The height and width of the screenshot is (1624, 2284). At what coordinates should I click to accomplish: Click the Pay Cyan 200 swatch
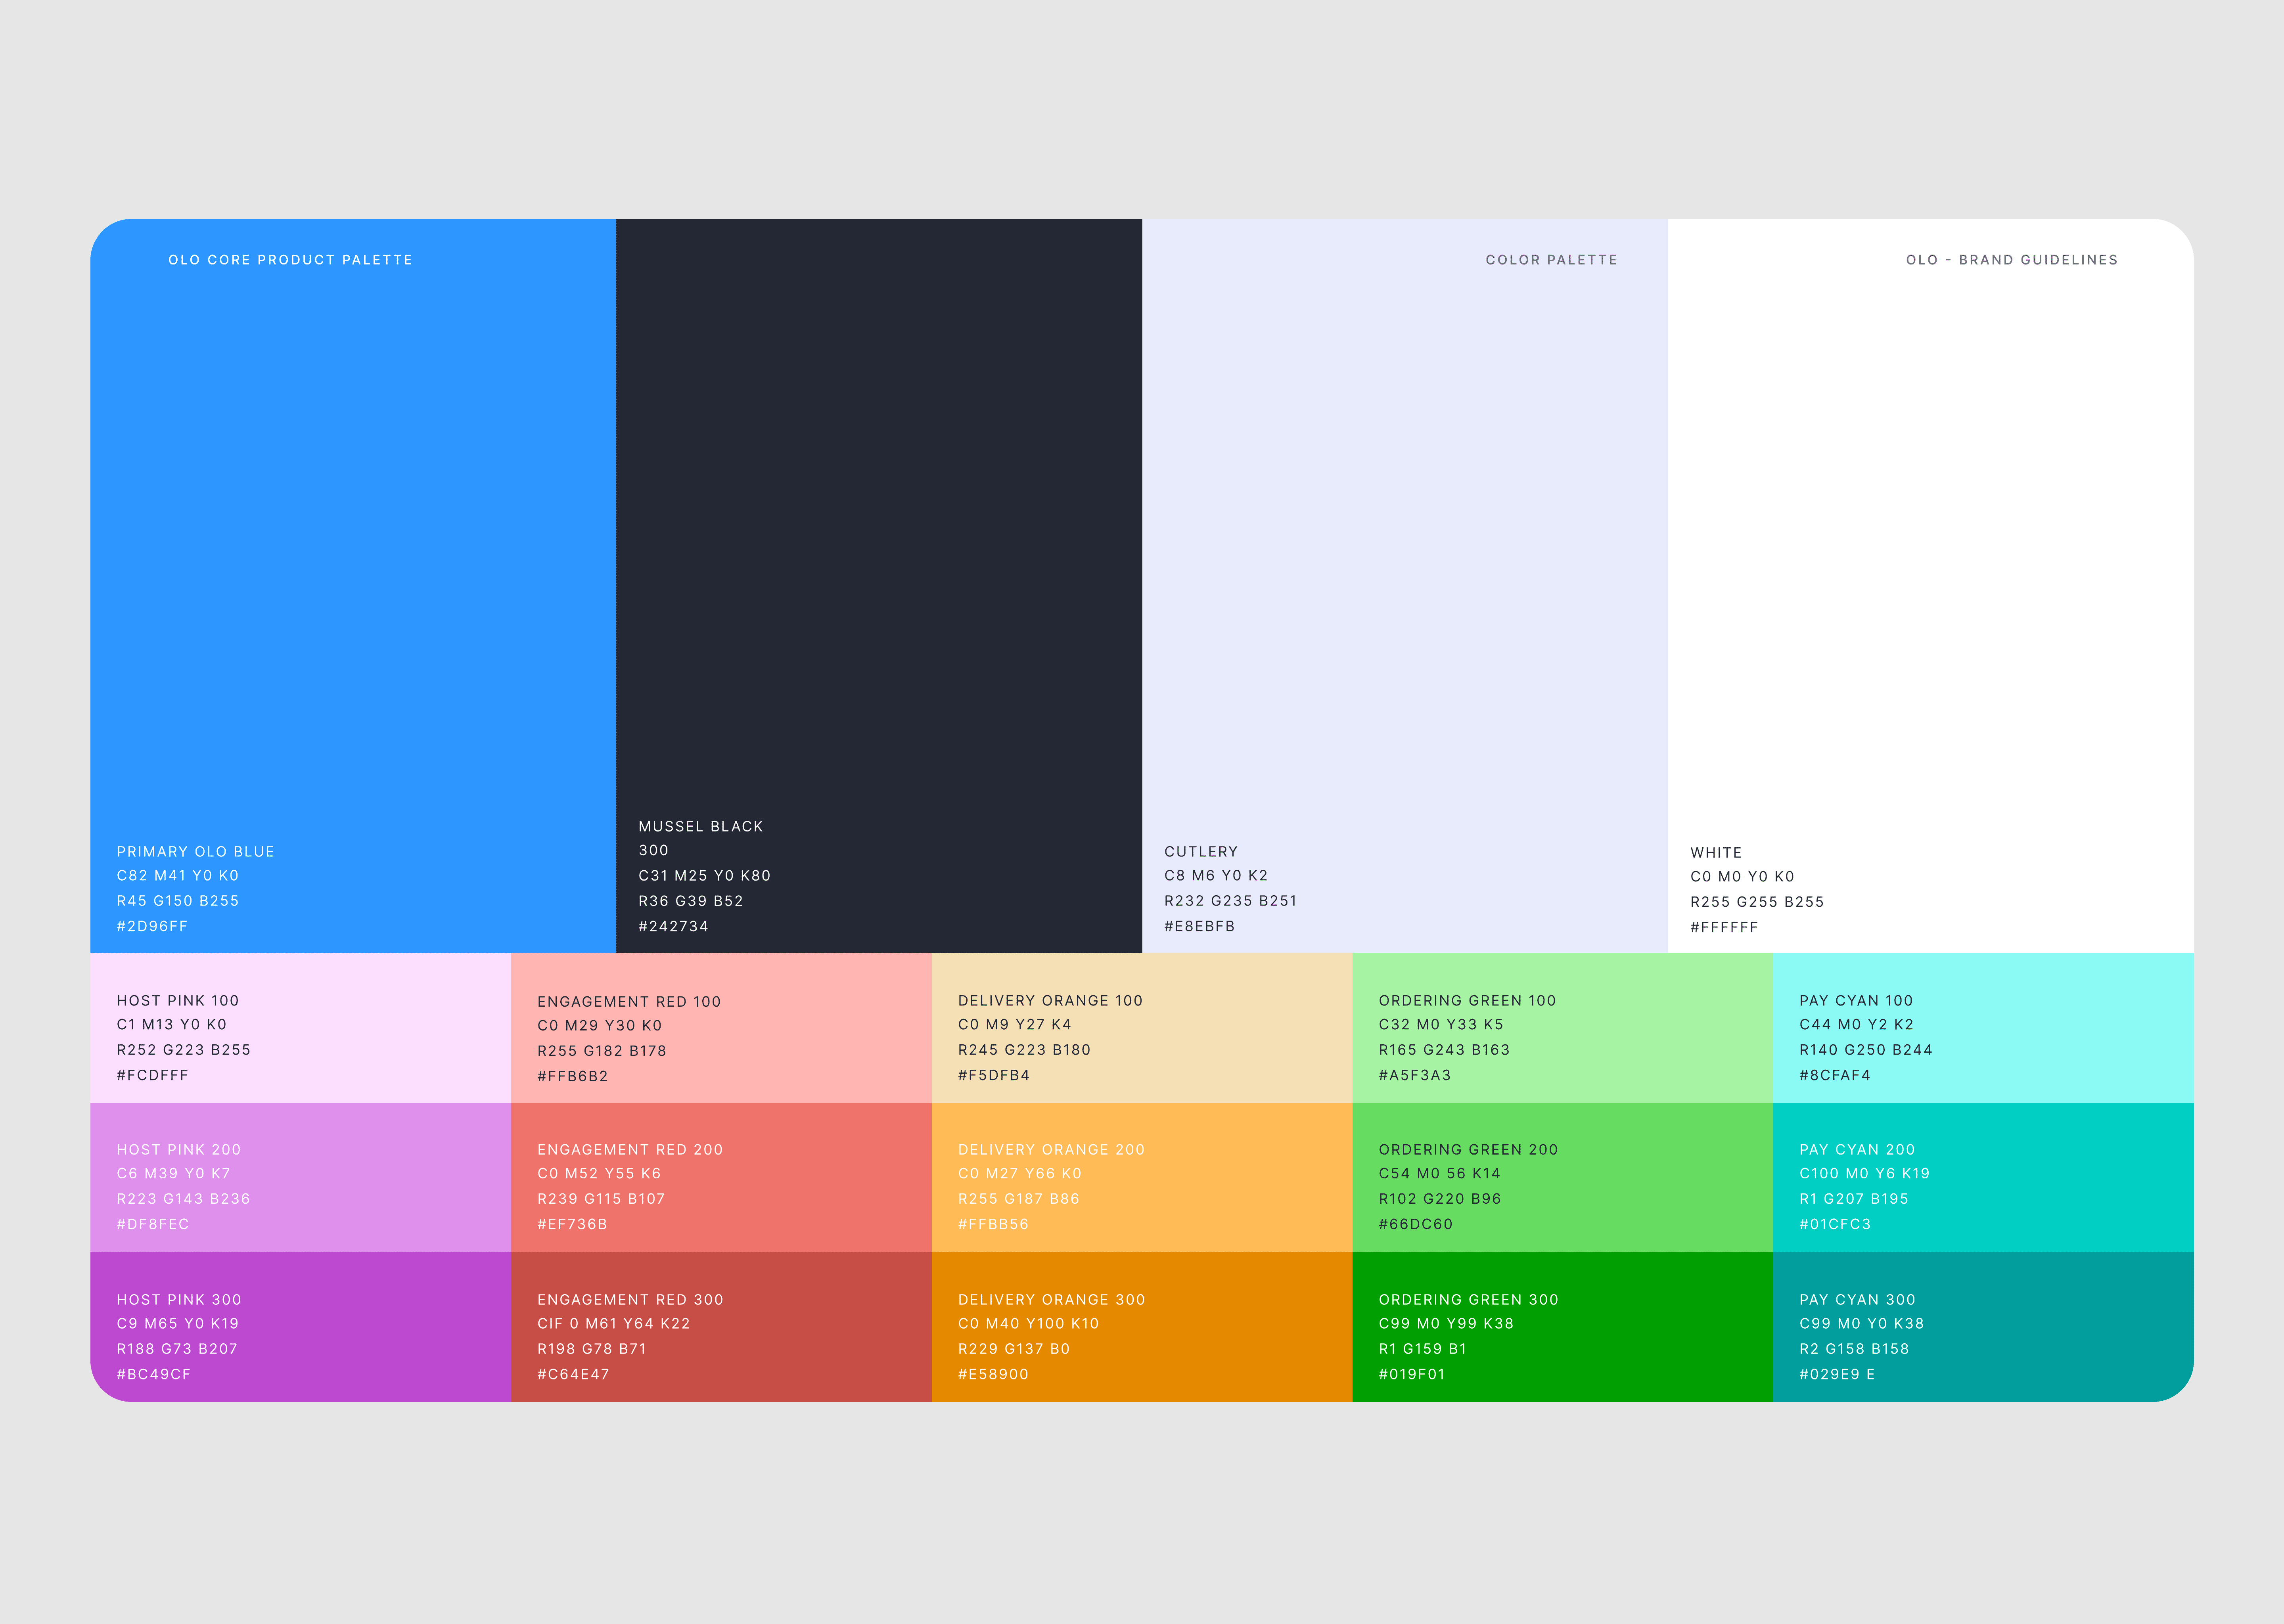(1983, 1177)
